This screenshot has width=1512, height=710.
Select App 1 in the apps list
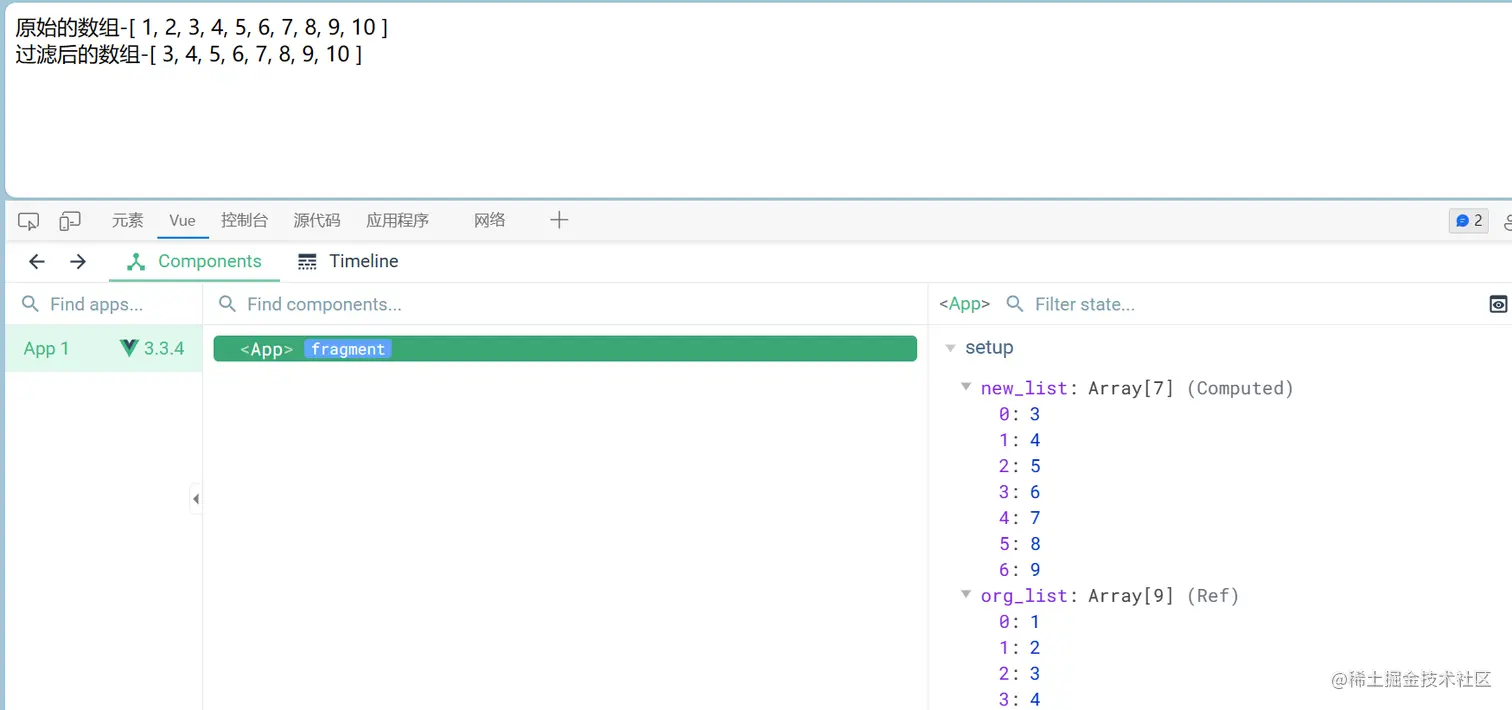[104, 348]
